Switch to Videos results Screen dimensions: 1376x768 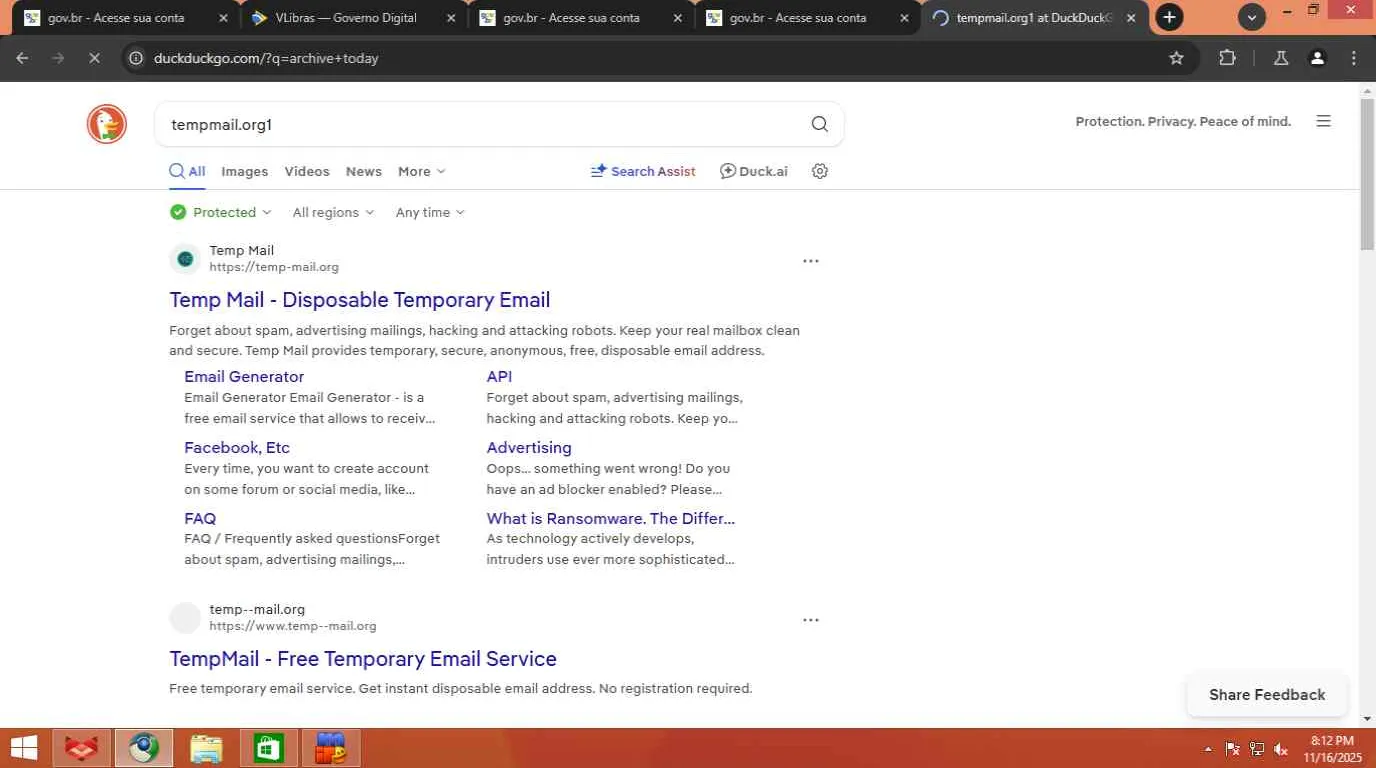click(307, 171)
